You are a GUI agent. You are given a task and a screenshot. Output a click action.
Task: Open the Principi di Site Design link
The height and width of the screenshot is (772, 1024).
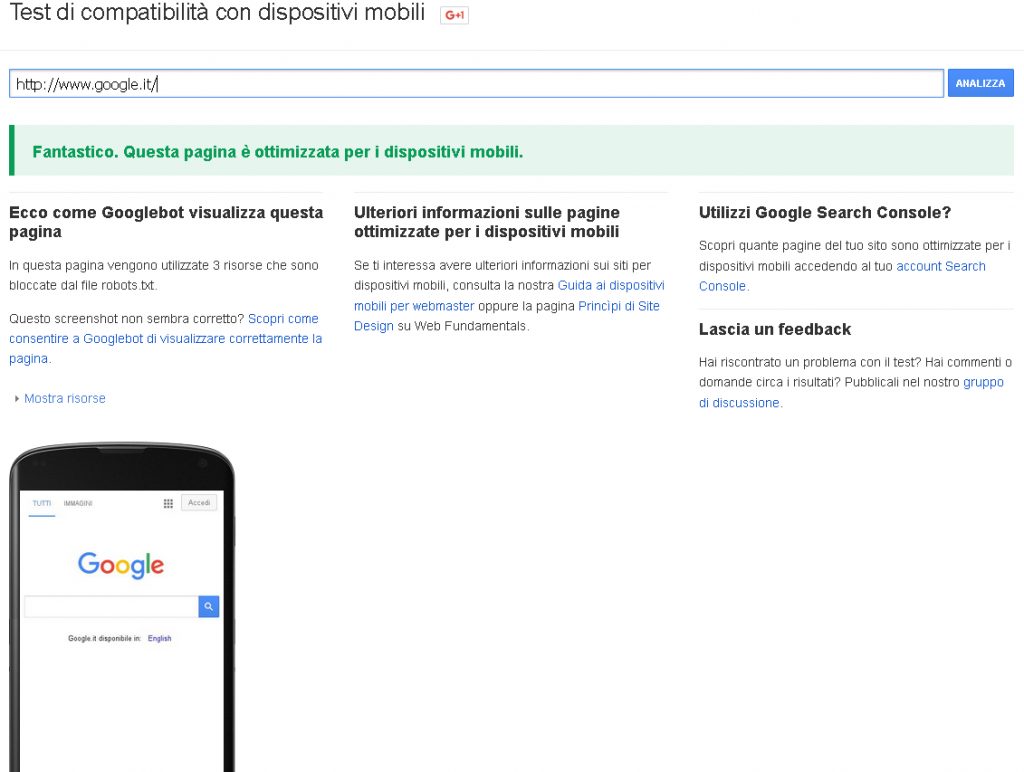507,315
